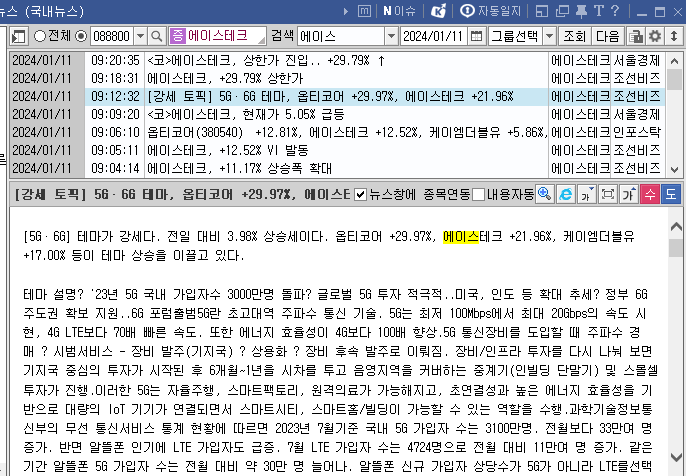
Task: Click the boxed 'm' icon in title bar
Action: point(364,11)
